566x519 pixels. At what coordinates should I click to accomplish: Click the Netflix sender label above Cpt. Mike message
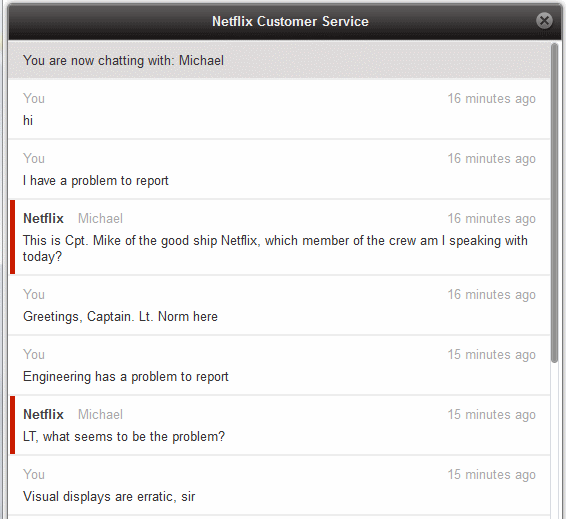(43, 218)
